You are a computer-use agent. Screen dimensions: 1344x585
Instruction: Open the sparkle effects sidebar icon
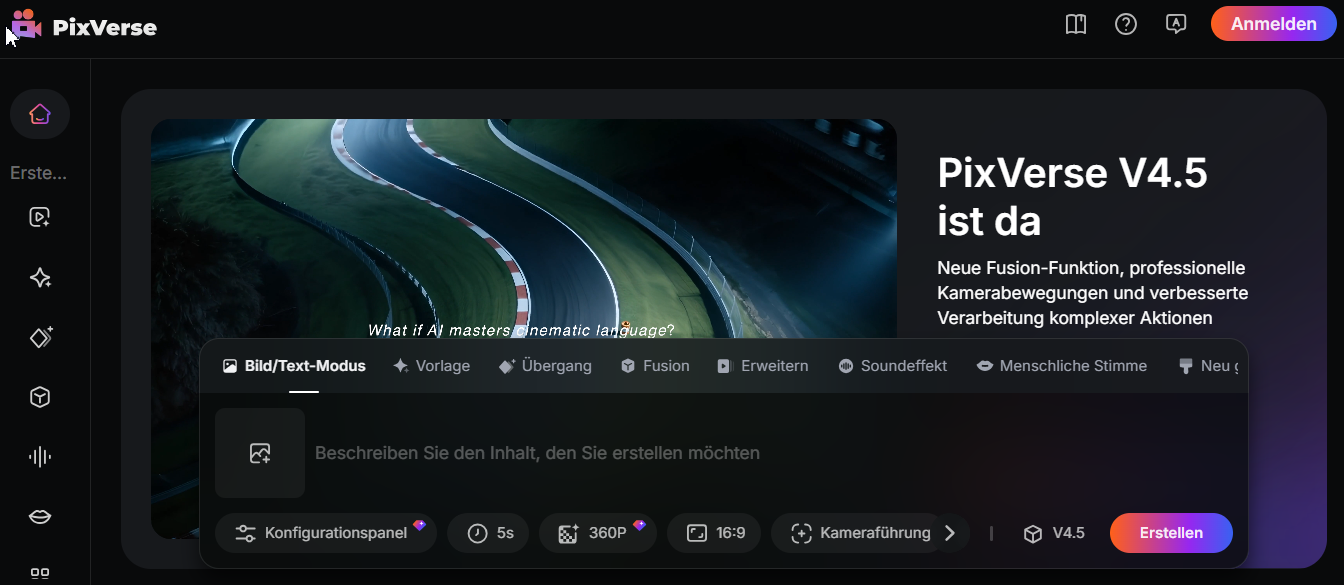(40, 278)
